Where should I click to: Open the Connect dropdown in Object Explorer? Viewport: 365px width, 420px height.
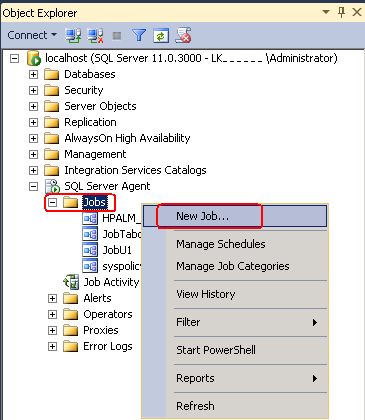click(32, 35)
